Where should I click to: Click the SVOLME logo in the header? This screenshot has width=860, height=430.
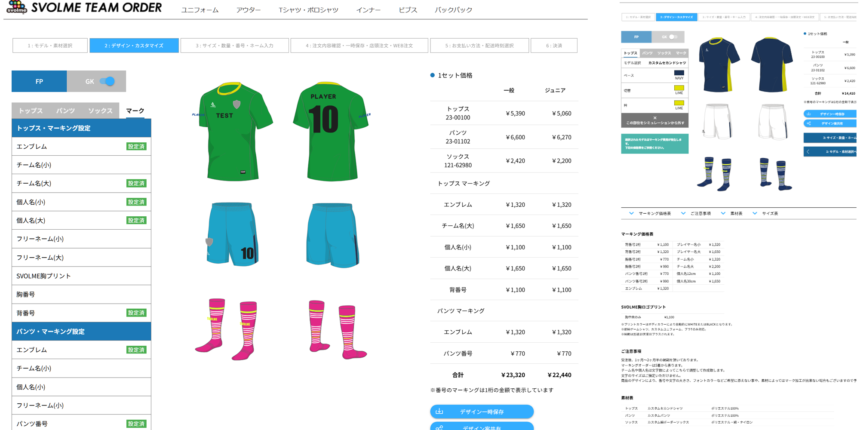click(17, 8)
